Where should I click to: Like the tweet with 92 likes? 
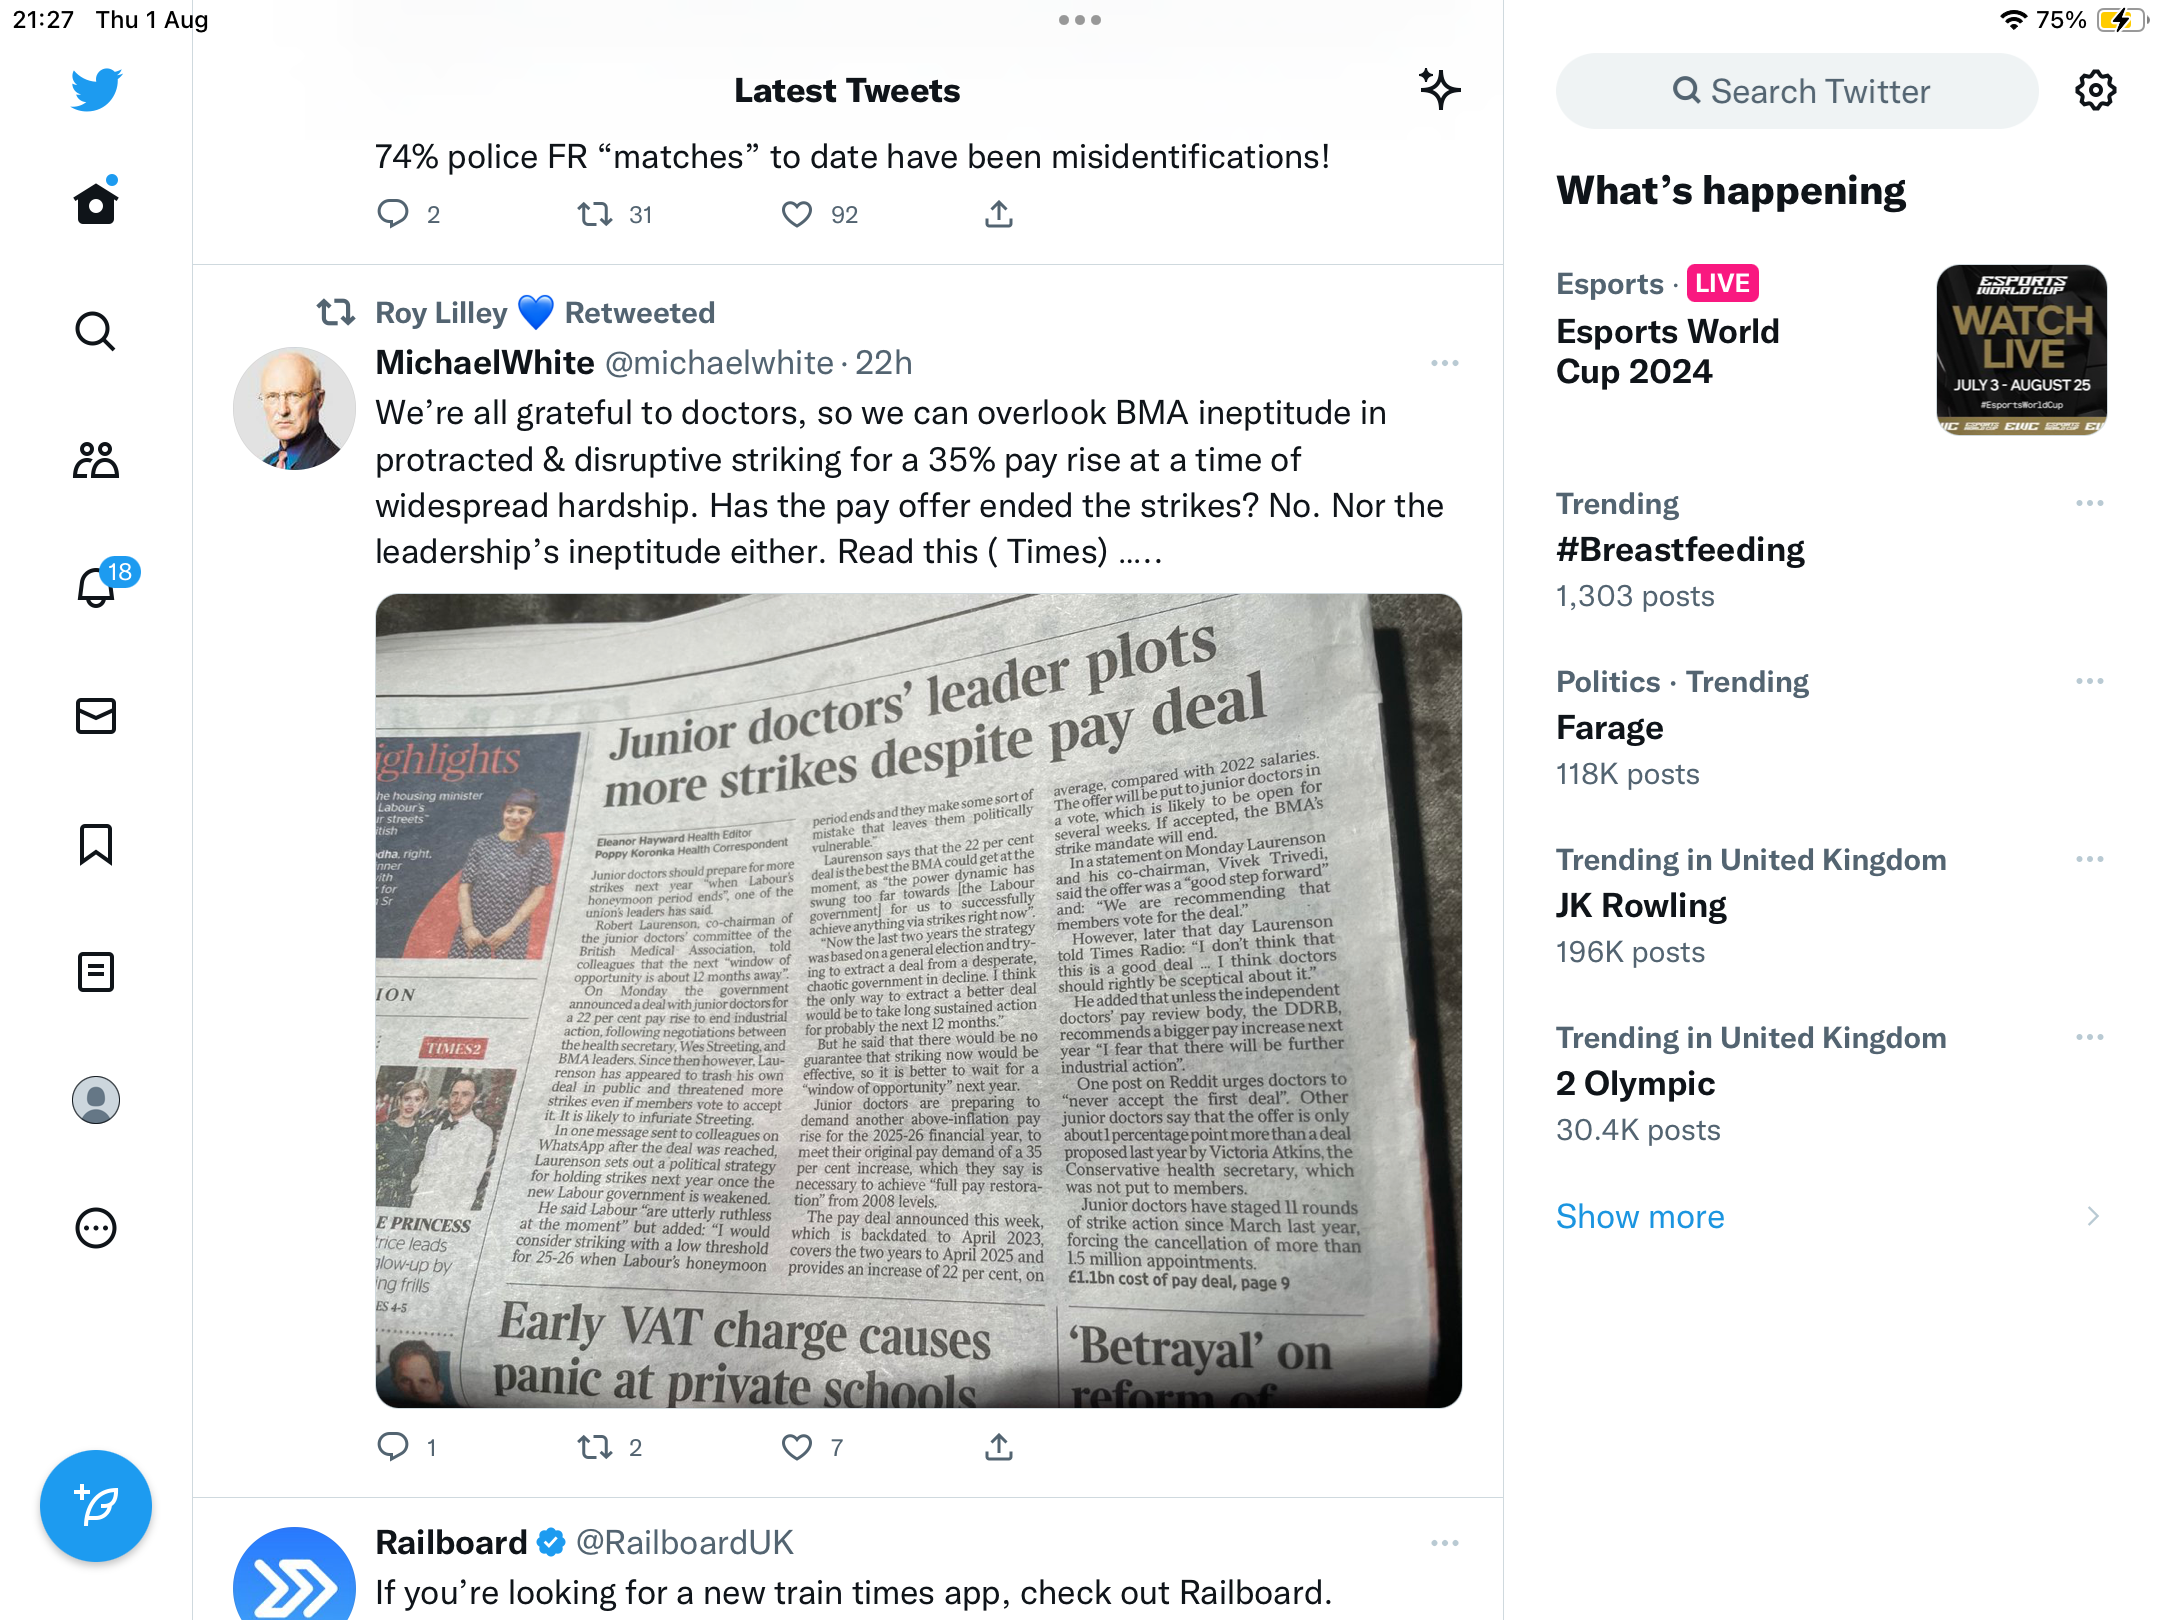797,214
